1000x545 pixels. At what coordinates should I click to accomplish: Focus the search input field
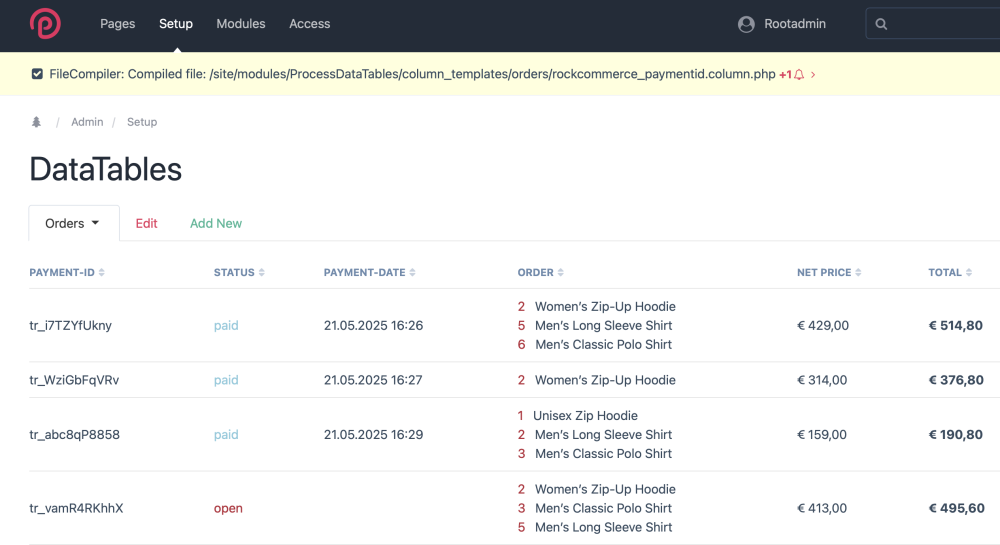click(x=940, y=24)
